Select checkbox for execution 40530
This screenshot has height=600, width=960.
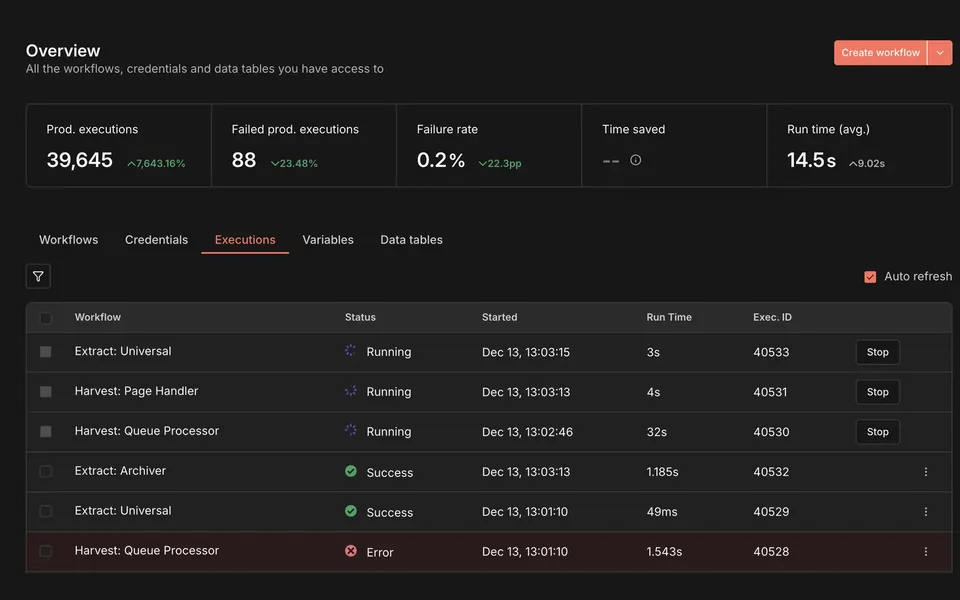click(46, 431)
